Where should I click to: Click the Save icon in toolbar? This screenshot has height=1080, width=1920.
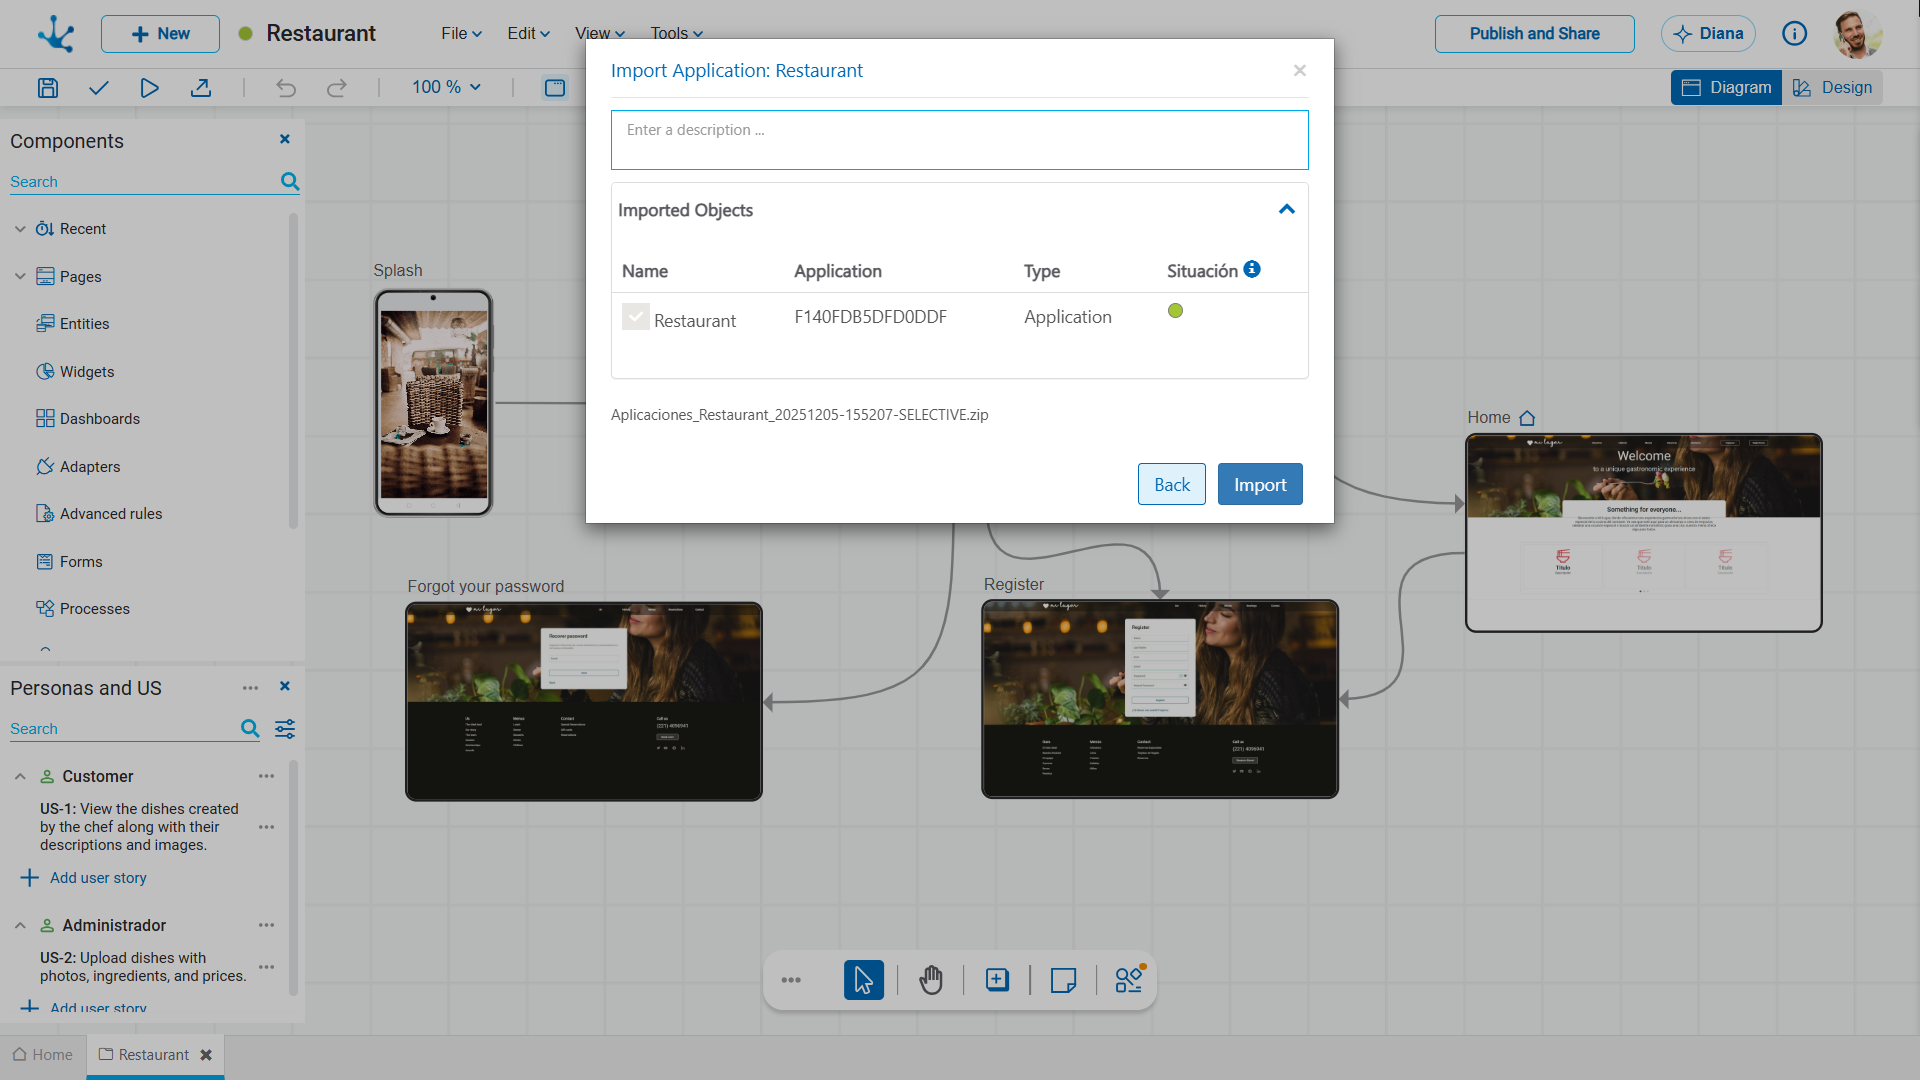click(48, 88)
